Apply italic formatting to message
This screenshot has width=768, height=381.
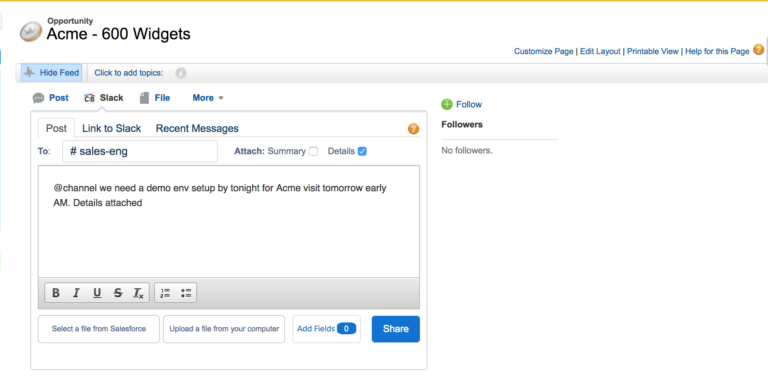pos(76,293)
